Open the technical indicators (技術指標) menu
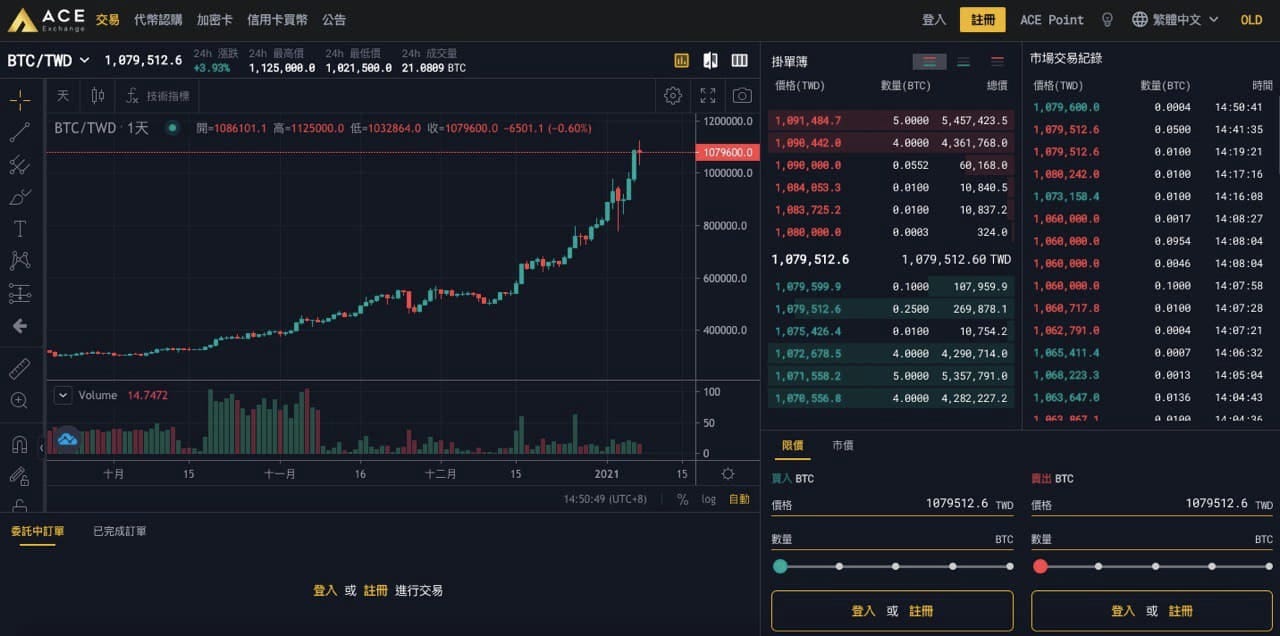The width and height of the screenshot is (1280, 636). (x=158, y=96)
